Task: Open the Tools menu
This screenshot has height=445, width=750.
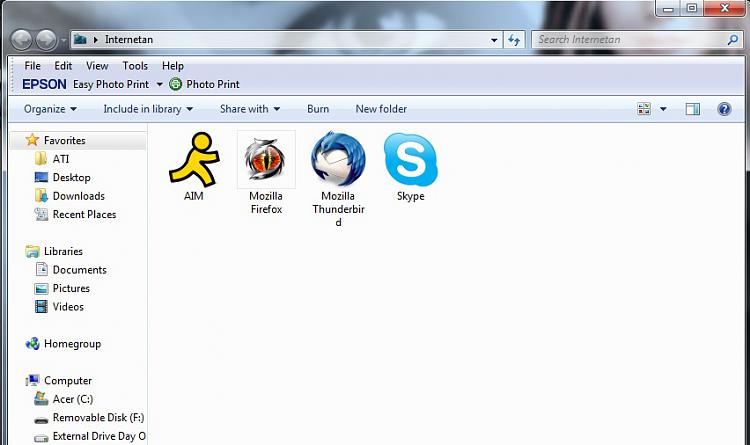Action: pyautogui.click(x=135, y=66)
